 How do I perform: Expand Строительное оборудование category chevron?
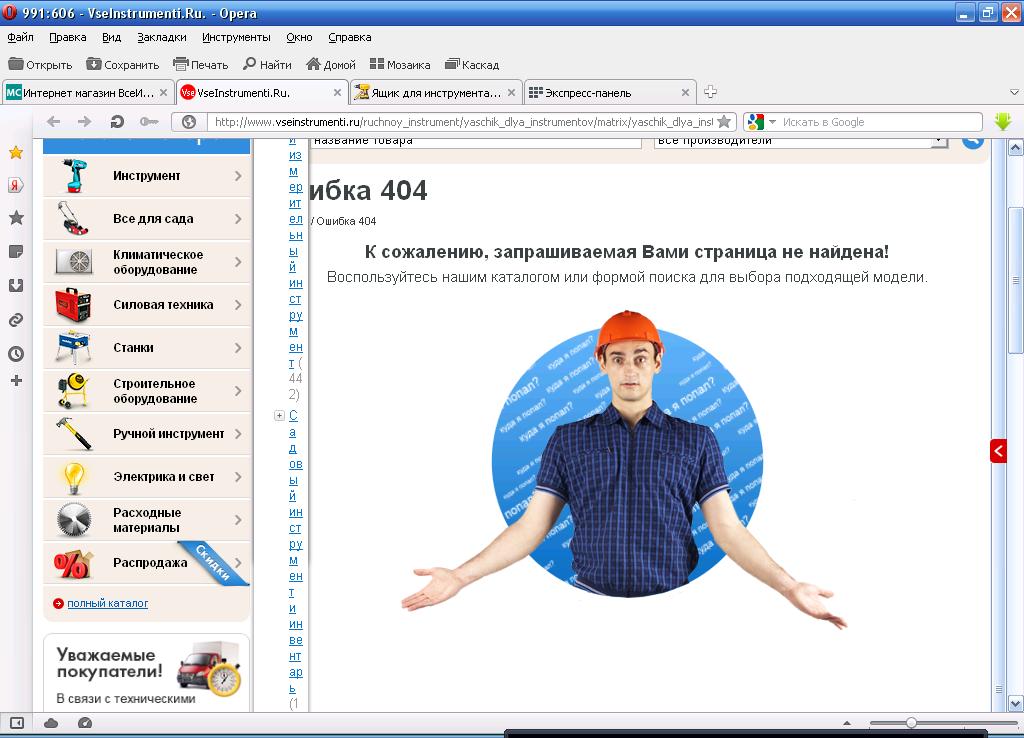[238, 391]
